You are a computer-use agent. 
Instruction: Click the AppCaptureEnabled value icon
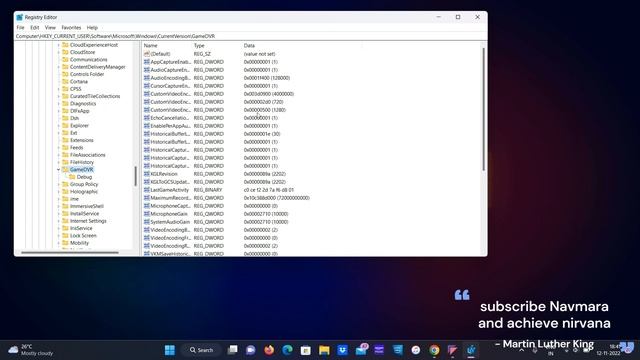point(147,62)
